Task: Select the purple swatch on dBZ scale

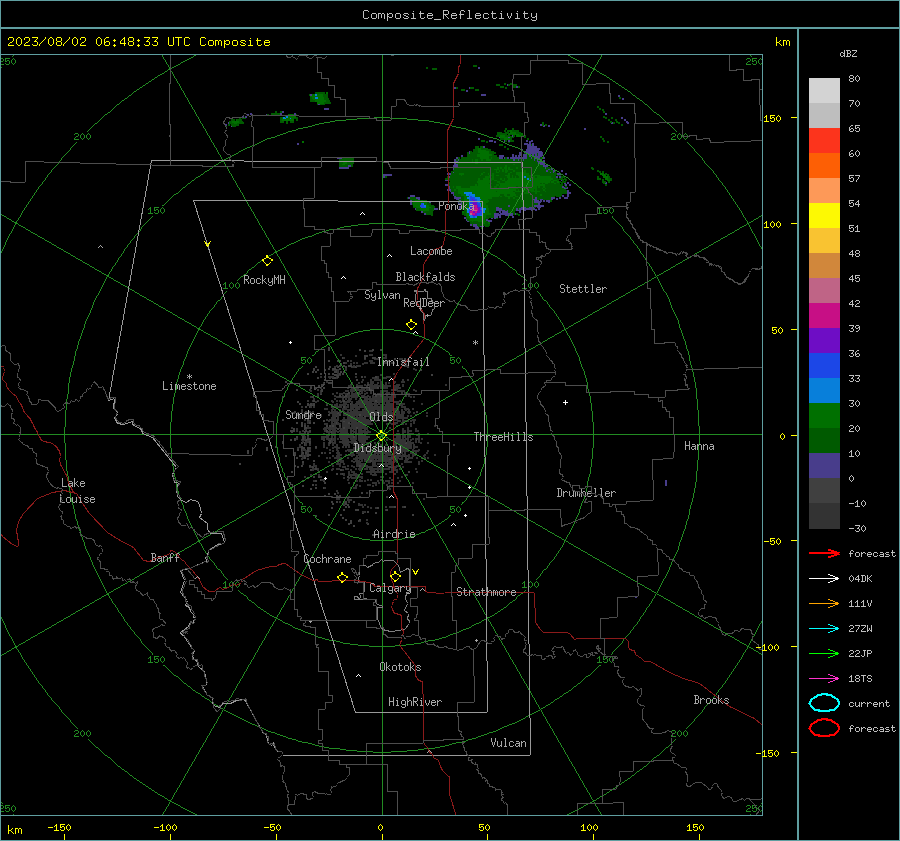Action: coord(824,340)
